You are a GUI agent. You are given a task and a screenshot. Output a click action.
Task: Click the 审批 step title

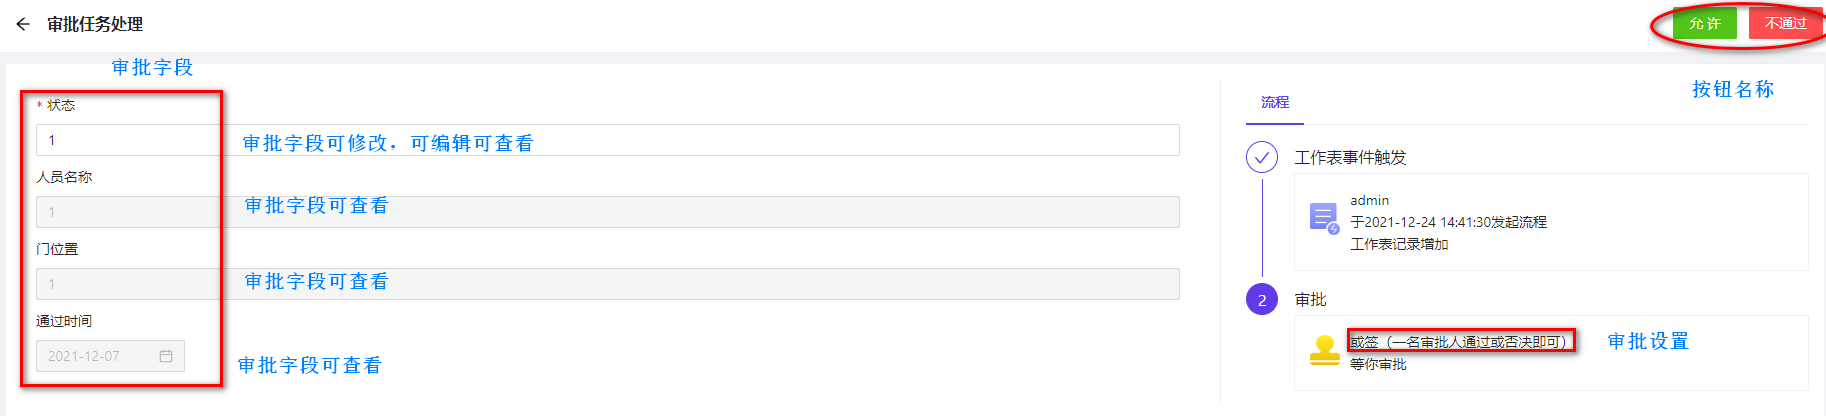pos(1310,300)
